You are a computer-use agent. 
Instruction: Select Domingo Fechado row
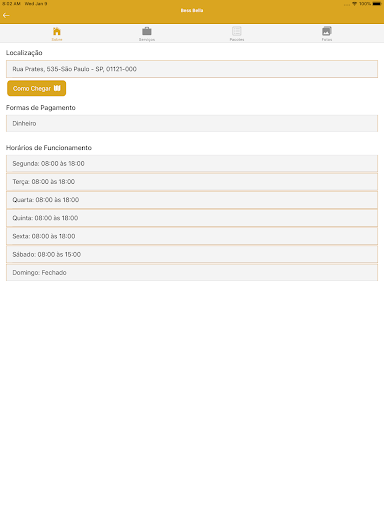tap(192, 272)
